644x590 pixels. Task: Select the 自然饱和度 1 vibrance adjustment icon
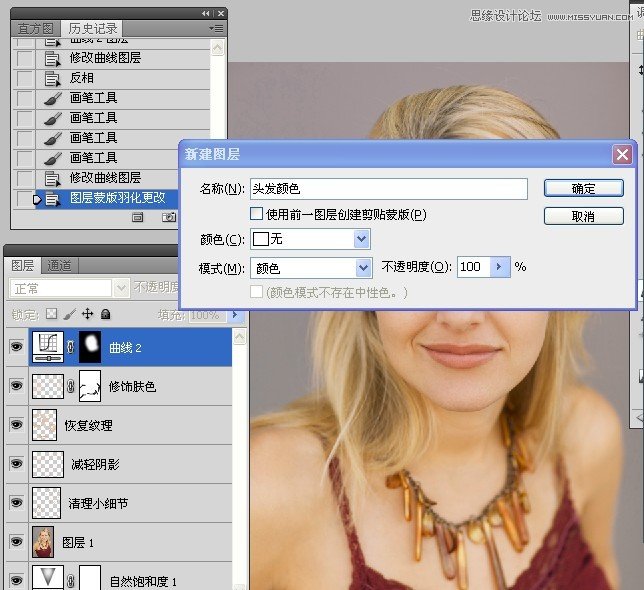coord(48,577)
